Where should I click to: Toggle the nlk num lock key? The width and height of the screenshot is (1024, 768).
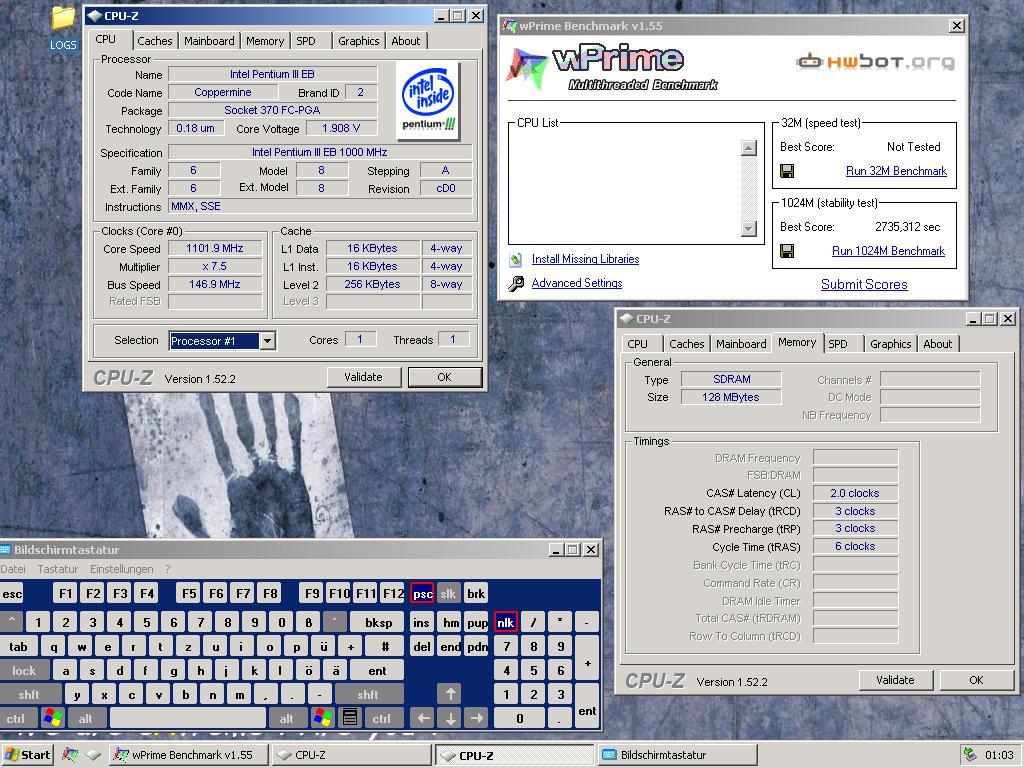[505, 622]
